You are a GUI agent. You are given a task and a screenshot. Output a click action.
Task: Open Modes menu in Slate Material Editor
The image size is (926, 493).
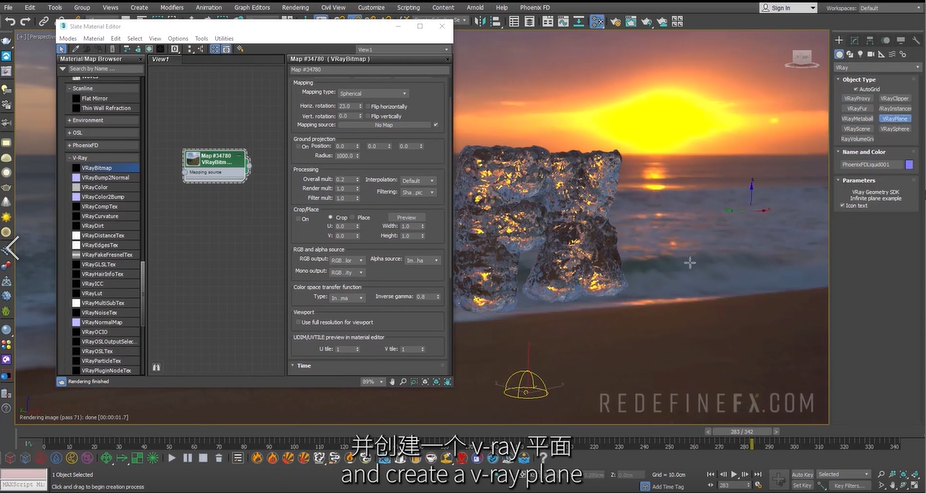coord(68,38)
